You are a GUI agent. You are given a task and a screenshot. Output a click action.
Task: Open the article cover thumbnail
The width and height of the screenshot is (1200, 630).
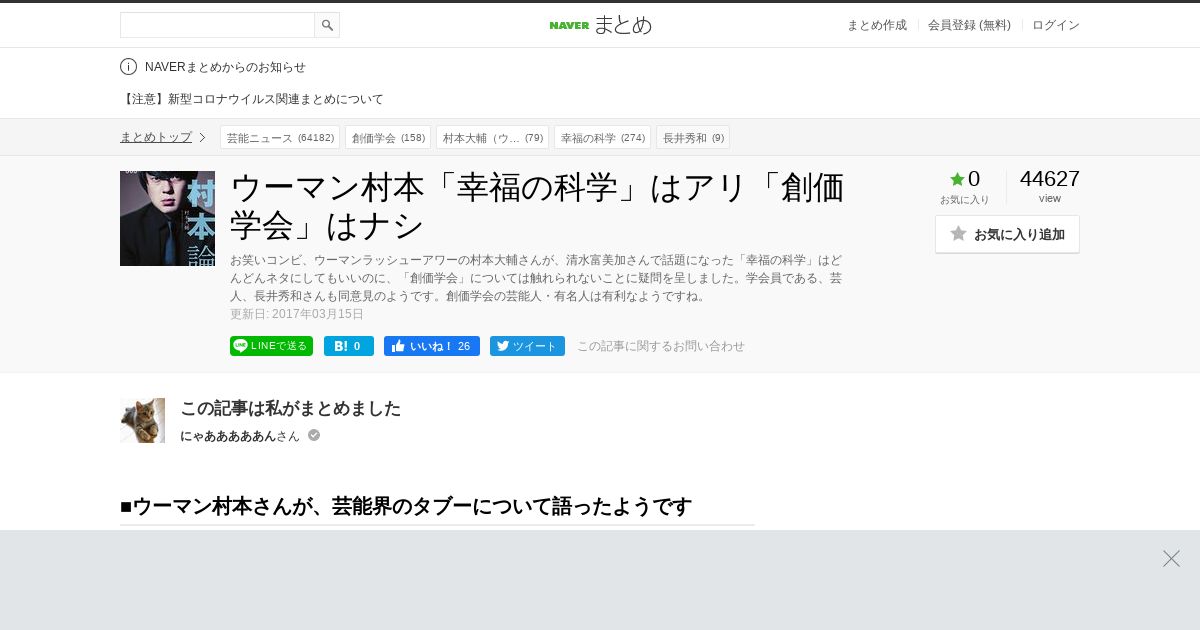(167, 218)
